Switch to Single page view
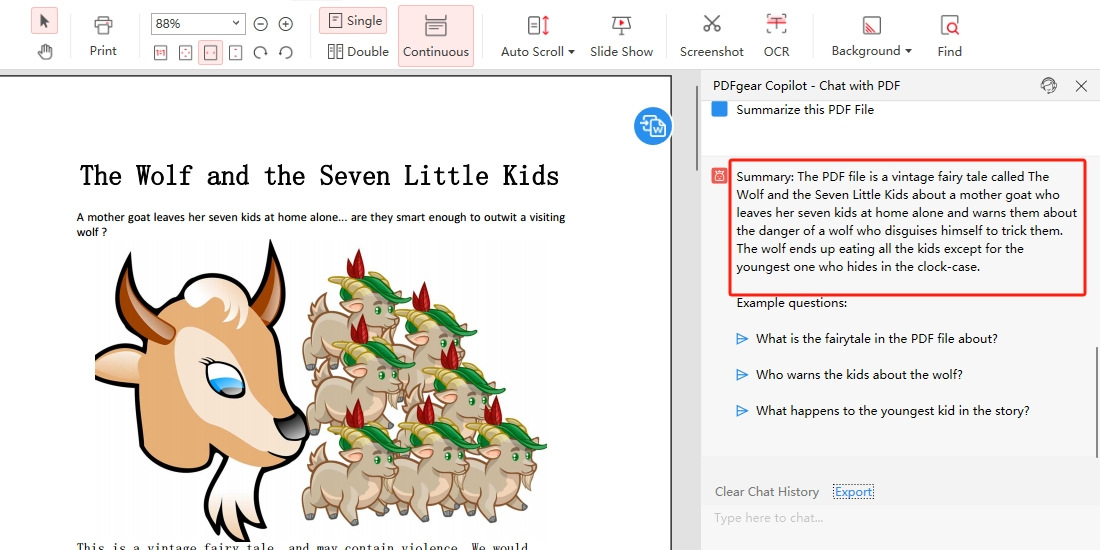Image resolution: width=1100 pixels, height=550 pixels. tap(353, 20)
